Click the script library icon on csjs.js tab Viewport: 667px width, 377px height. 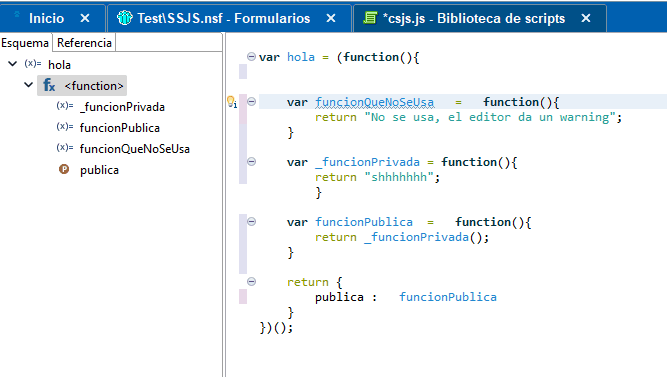point(370,18)
